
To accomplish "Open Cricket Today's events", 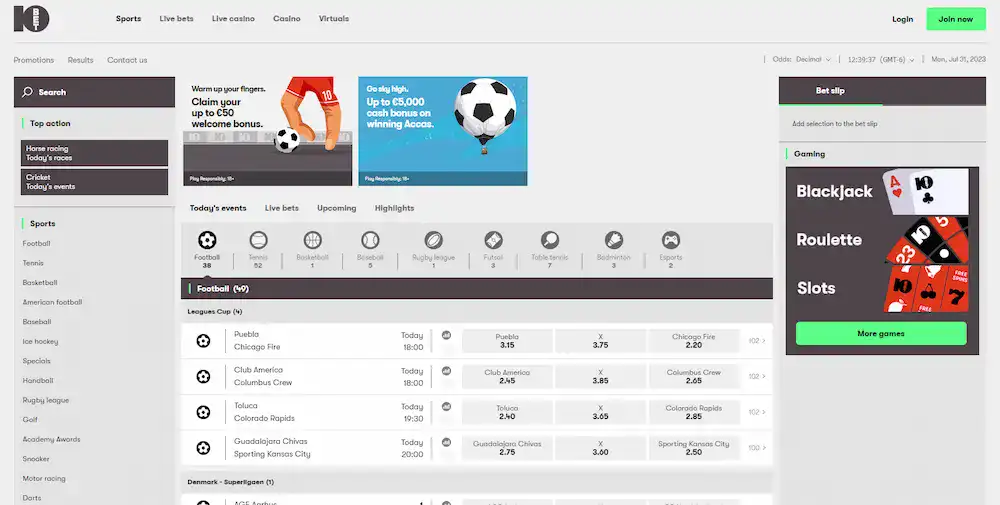I will (x=94, y=182).
